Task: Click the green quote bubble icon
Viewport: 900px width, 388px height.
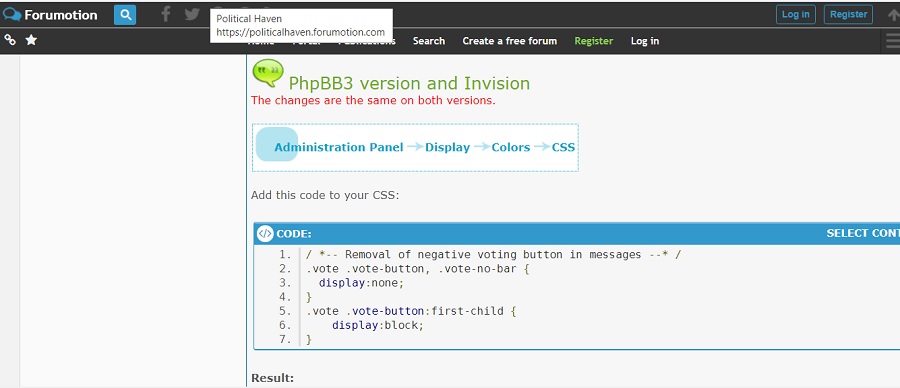Action: coord(267,73)
